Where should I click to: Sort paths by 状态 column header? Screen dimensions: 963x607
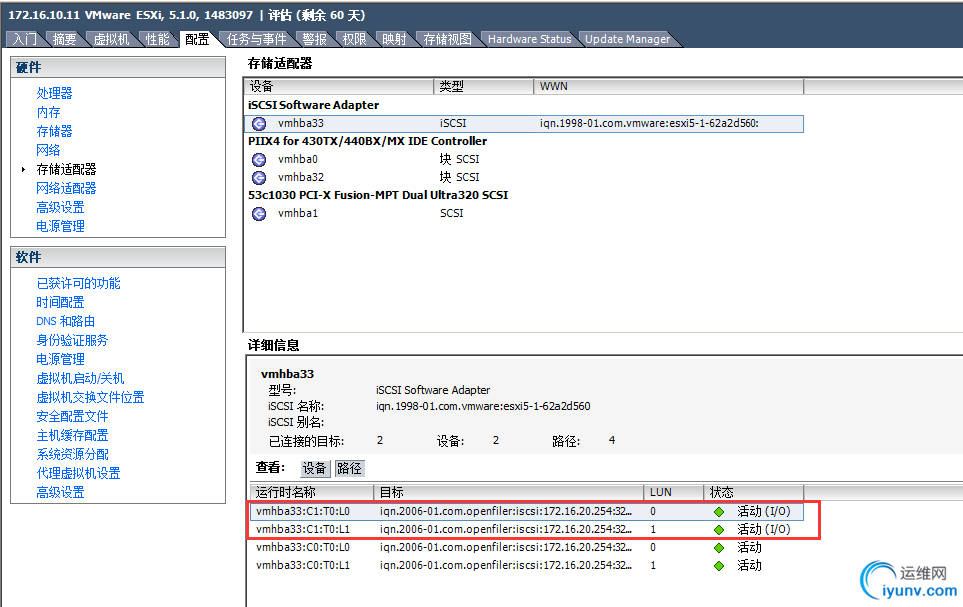pyautogui.click(x=754, y=493)
